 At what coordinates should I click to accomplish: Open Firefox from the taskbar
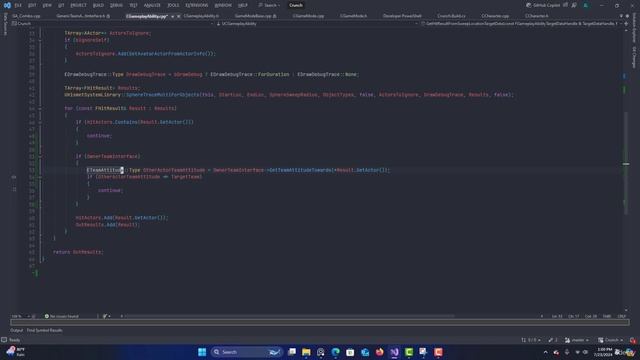380,352
